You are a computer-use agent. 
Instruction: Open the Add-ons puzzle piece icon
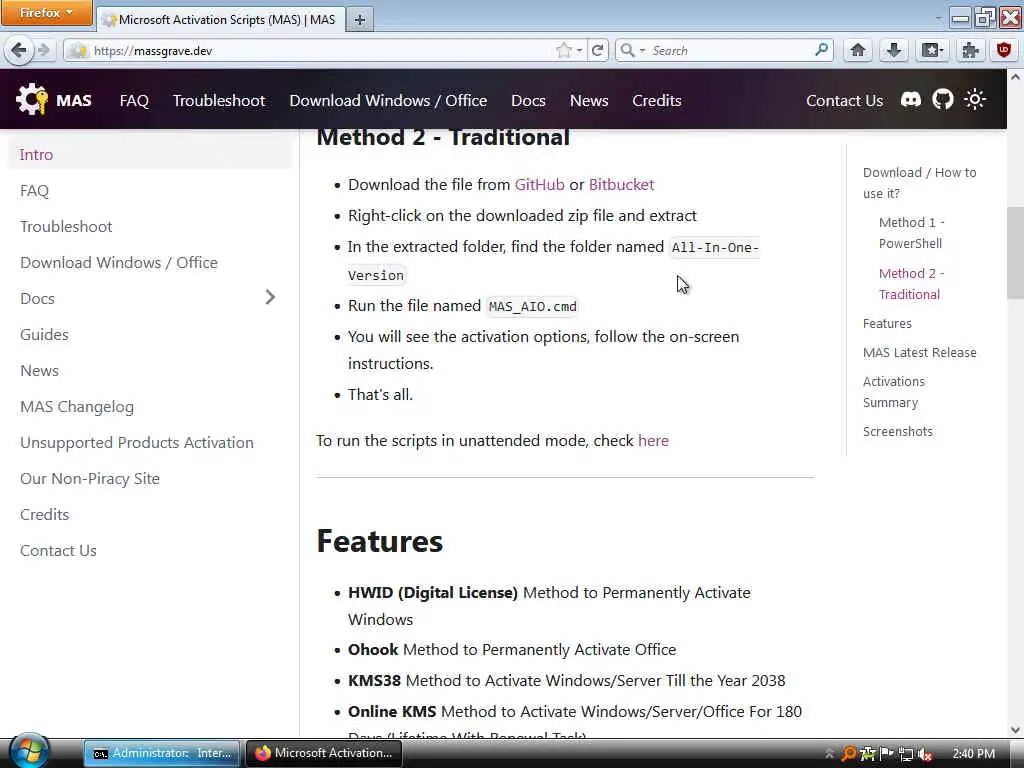[970, 50]
